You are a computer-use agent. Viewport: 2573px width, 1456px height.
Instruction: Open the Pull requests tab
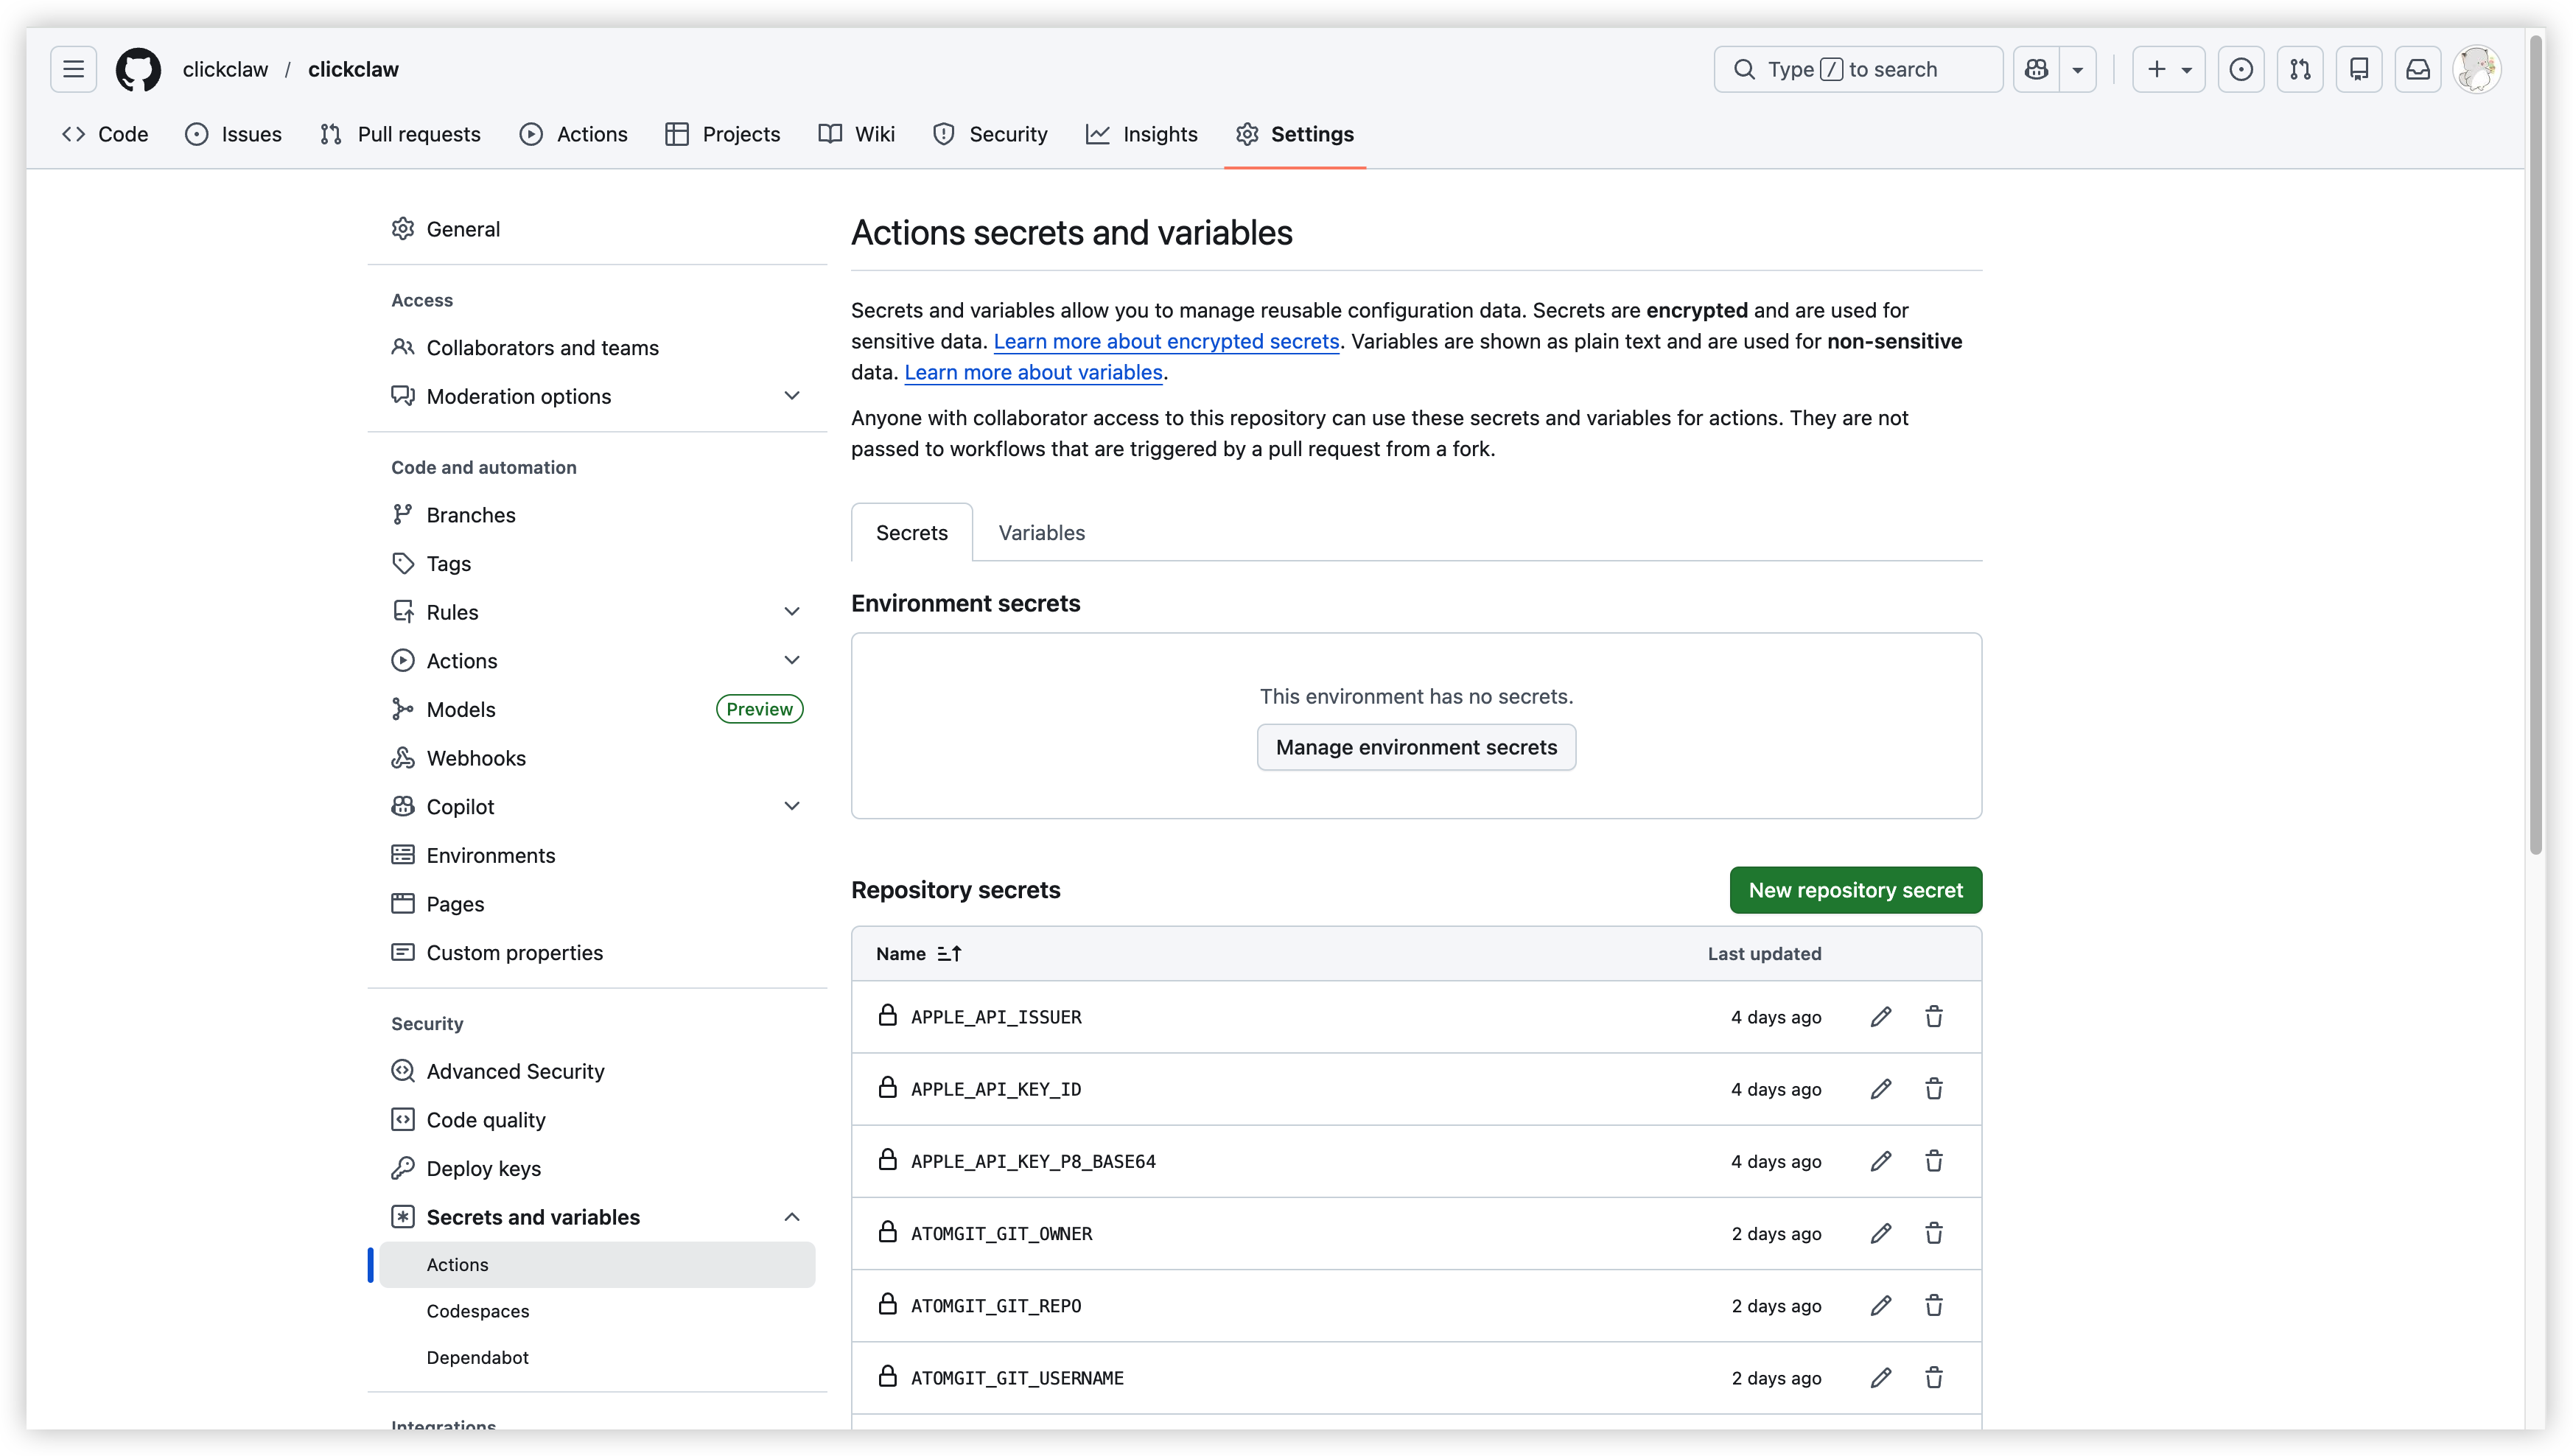(400, 134)
